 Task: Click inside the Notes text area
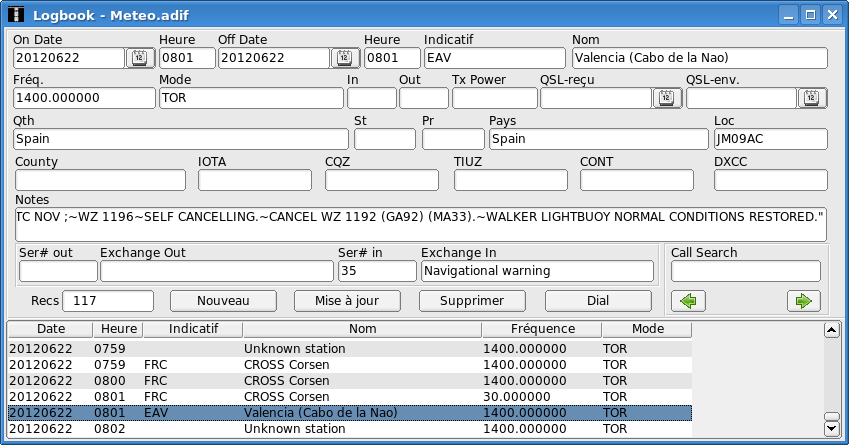[421, 224]
